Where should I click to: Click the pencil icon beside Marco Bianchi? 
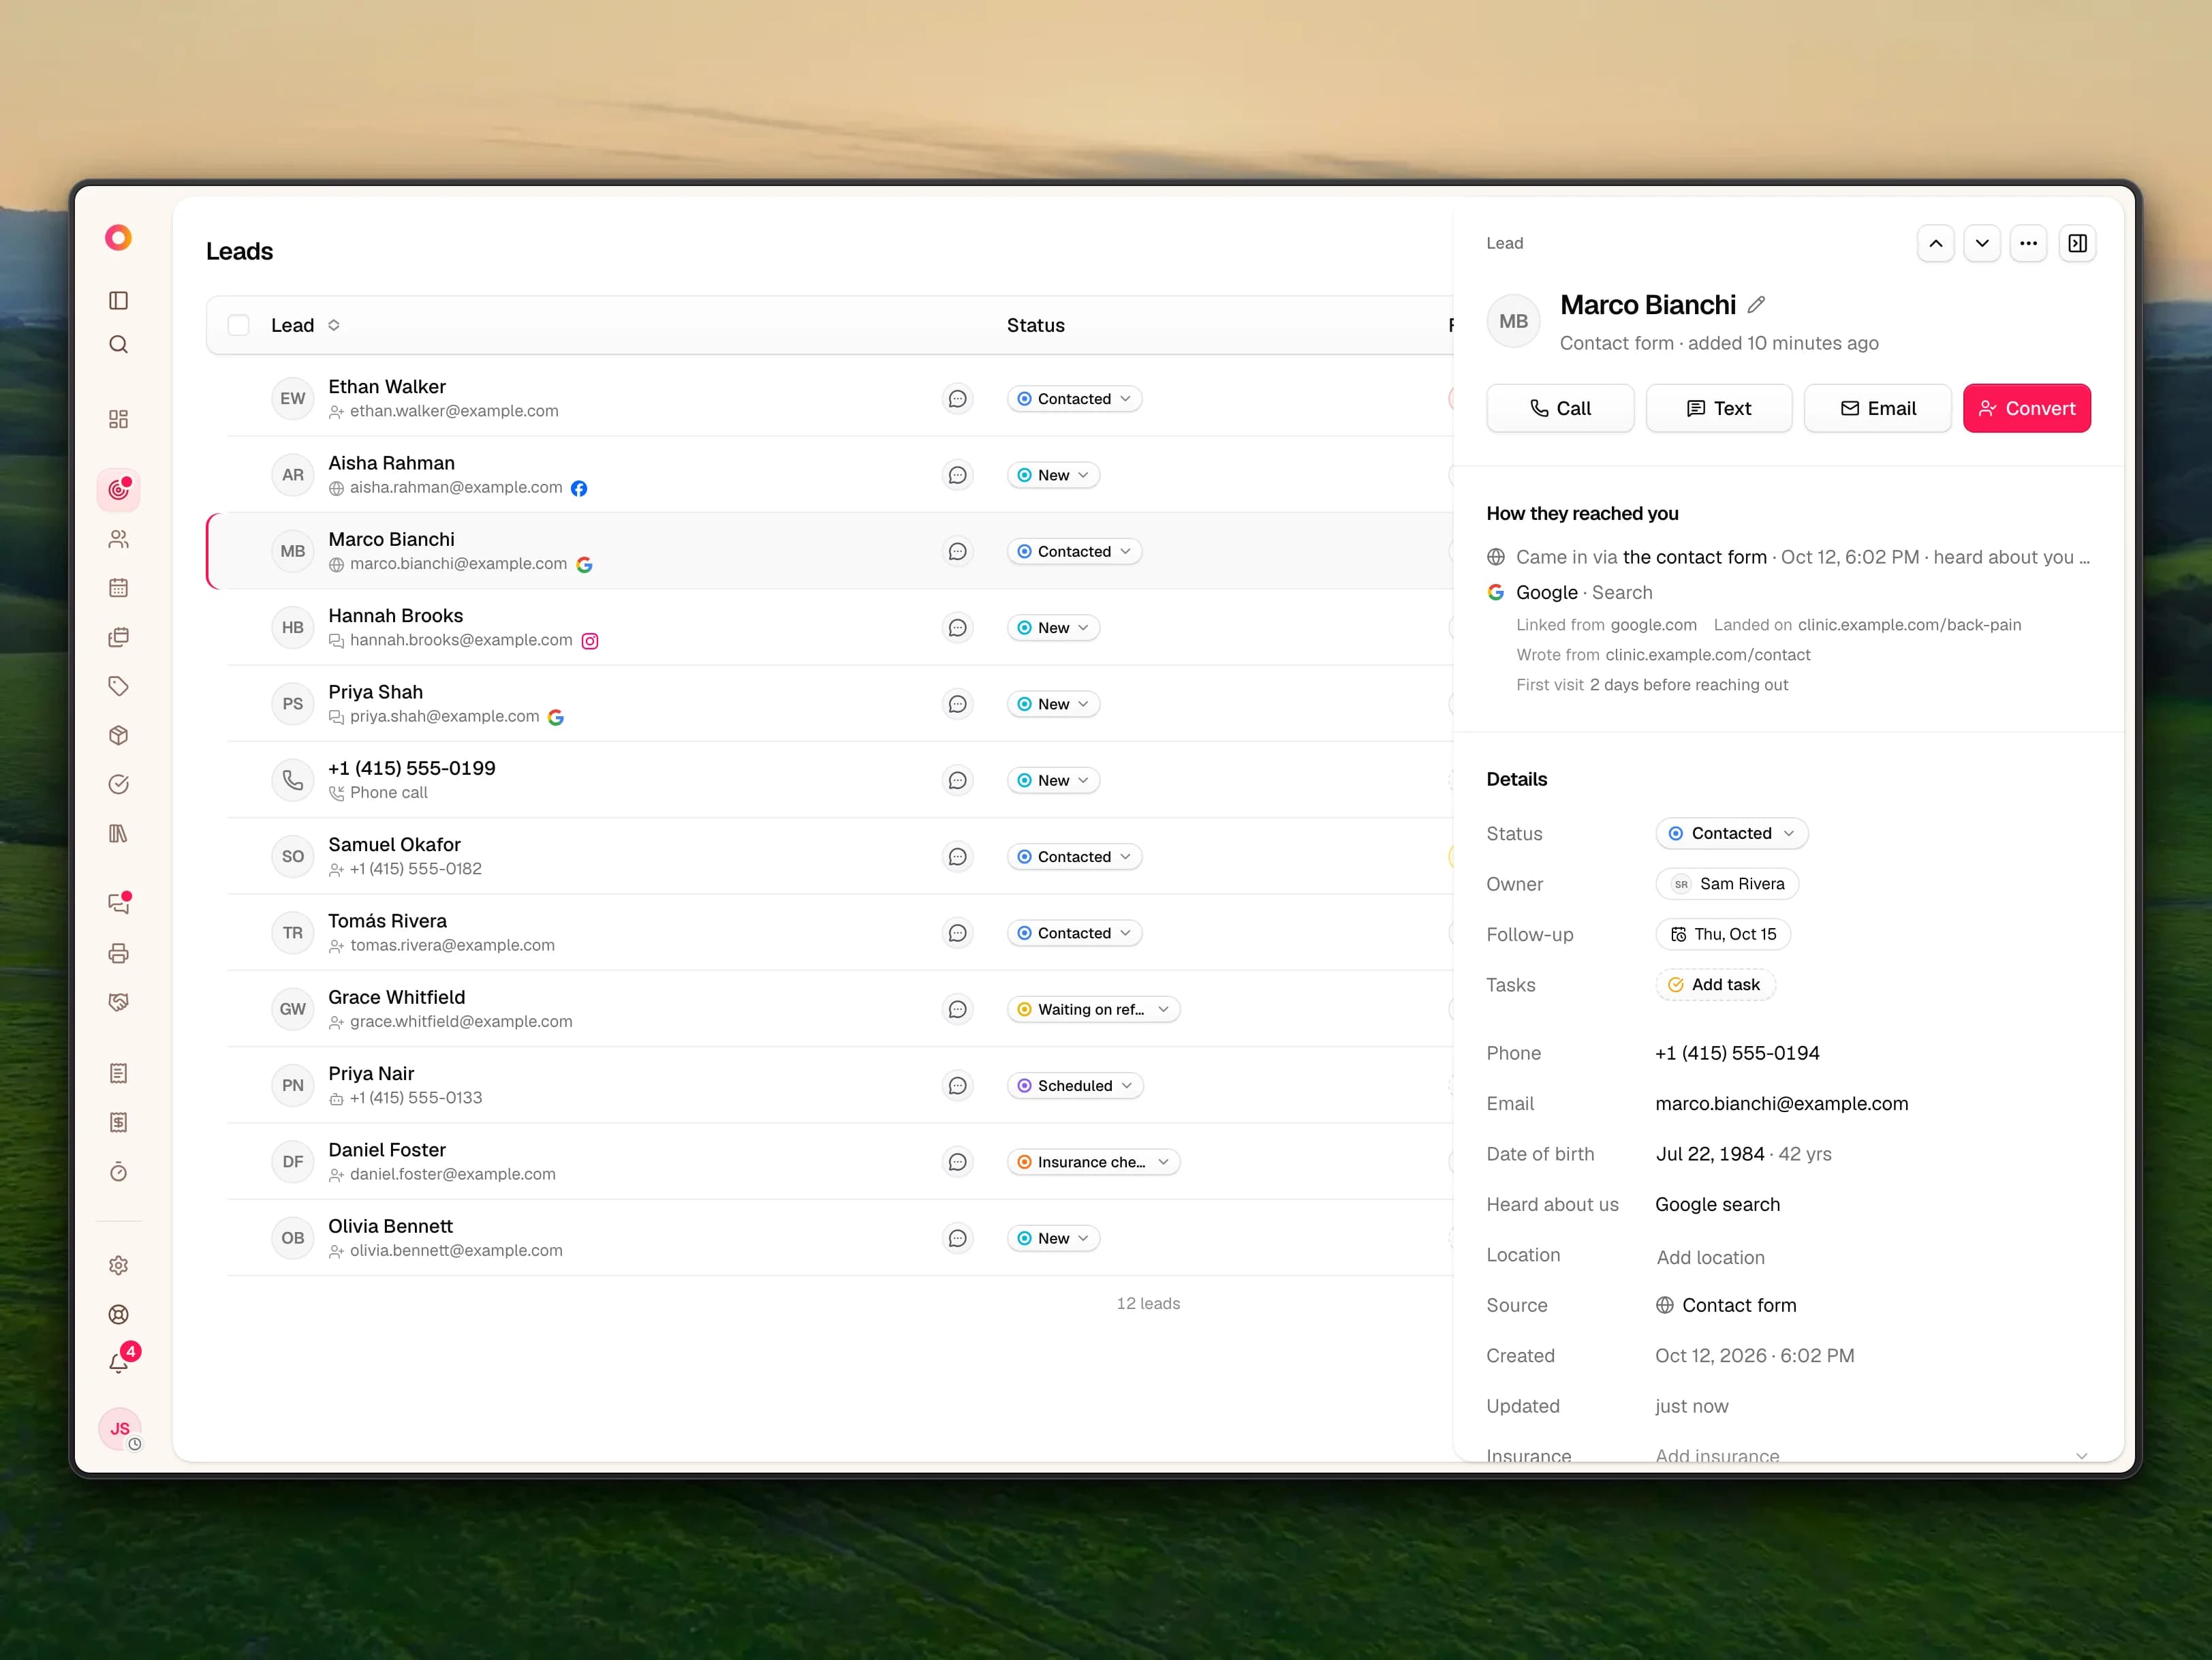(x=1756, y=305)
